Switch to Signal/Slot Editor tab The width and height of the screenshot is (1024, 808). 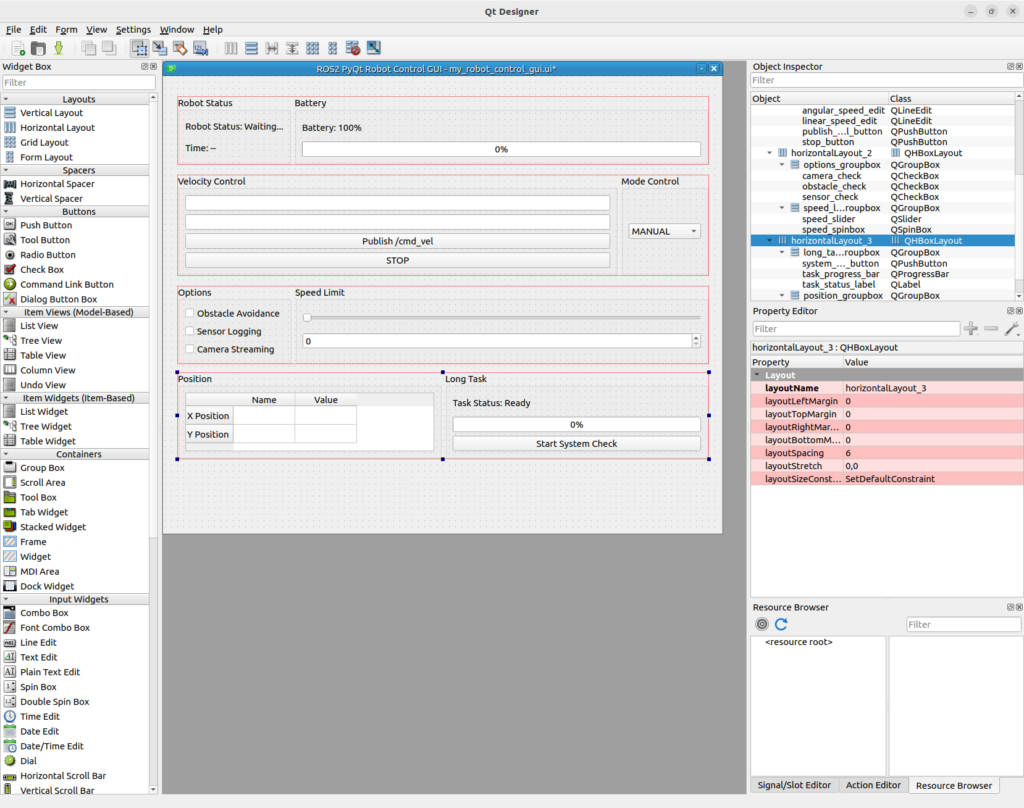tap(793, 785)
